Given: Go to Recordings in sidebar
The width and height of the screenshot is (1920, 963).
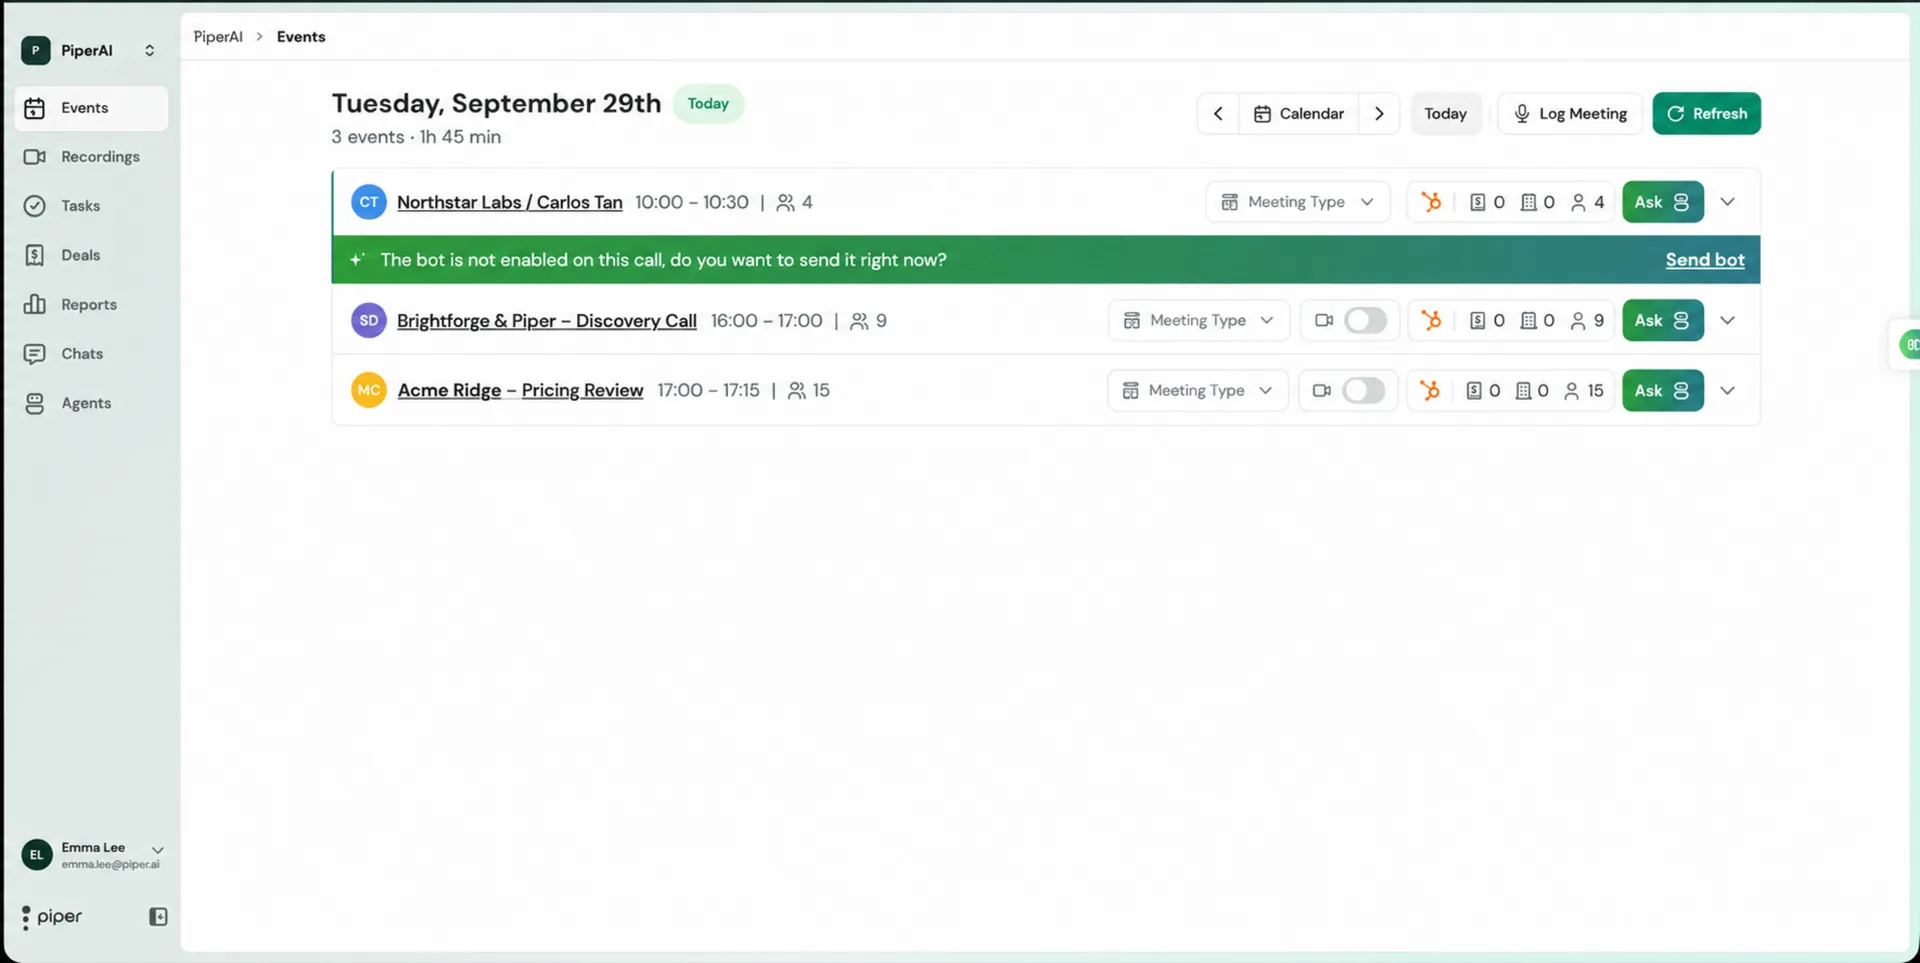Looking at the screenshot, I should coord(91,157).
